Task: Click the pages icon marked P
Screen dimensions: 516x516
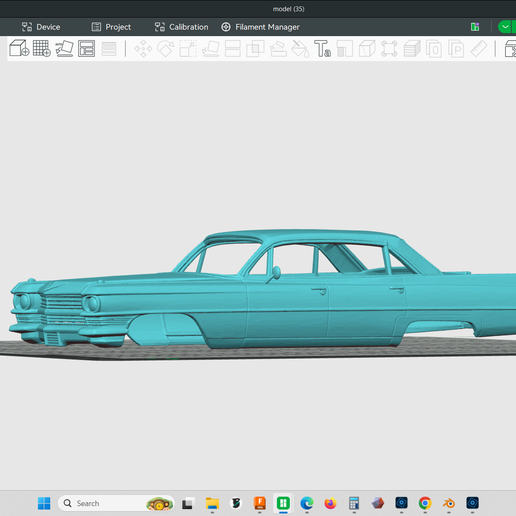Action: pos(456,49)
